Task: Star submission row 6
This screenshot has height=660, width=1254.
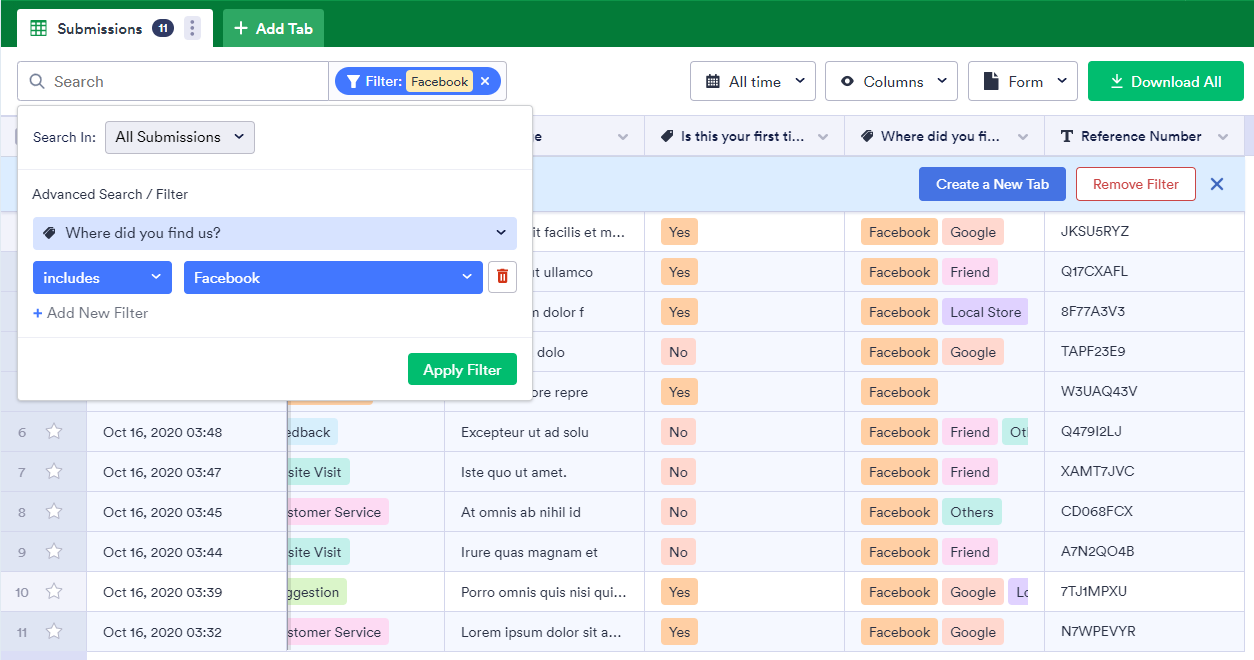Action: point(54,432)
